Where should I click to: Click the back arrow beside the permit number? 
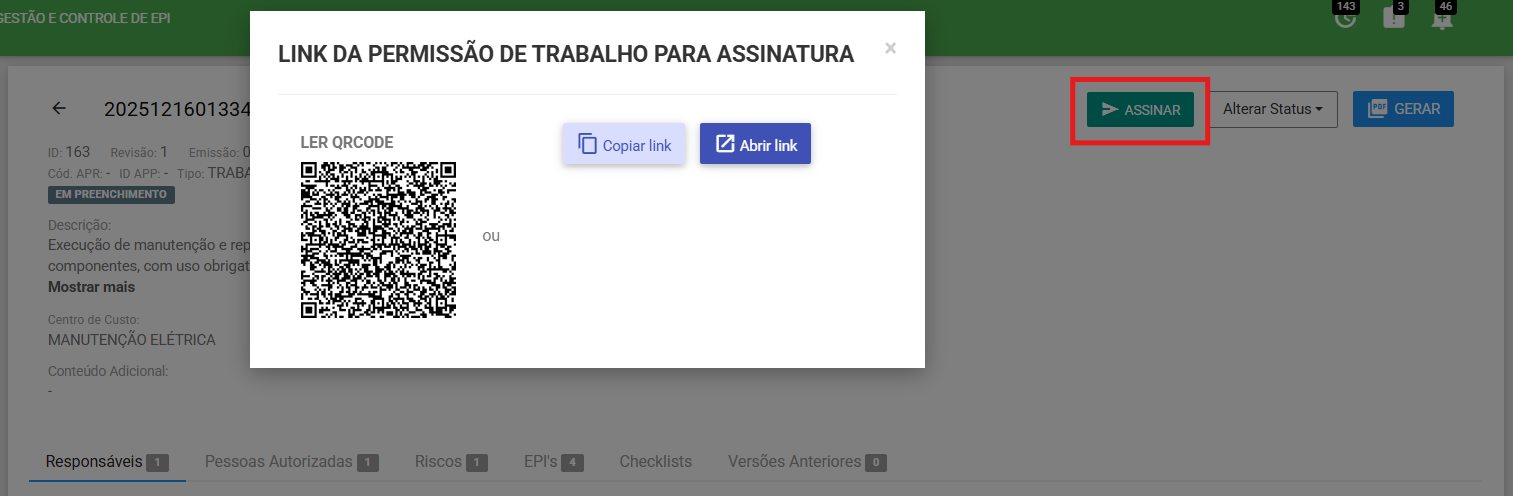click(59, 108)
